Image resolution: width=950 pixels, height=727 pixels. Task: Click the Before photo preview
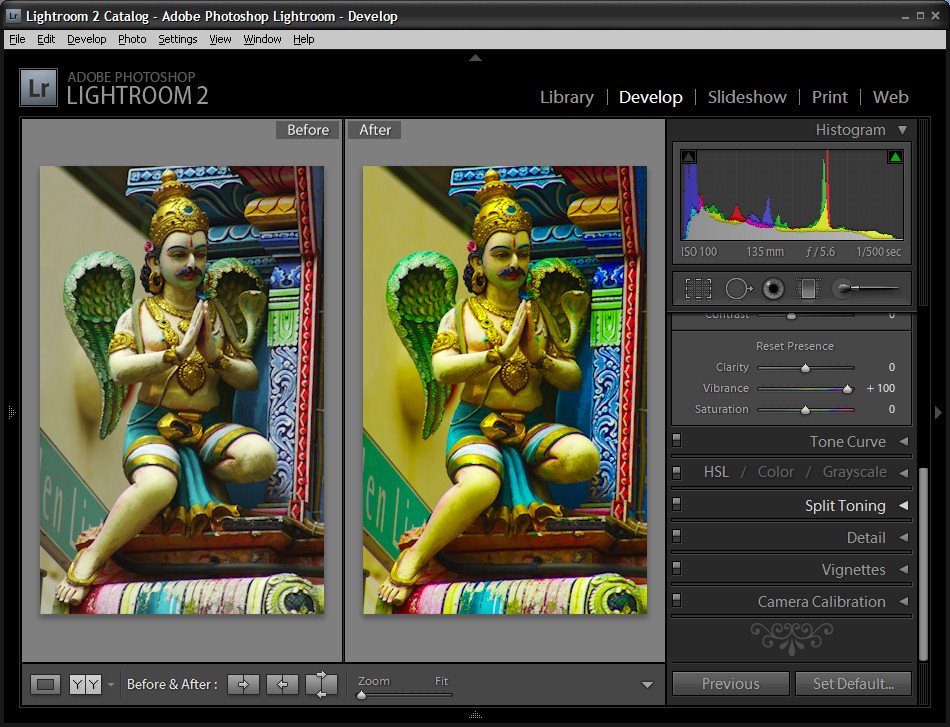pyautogui.click(x=182, y=390)
